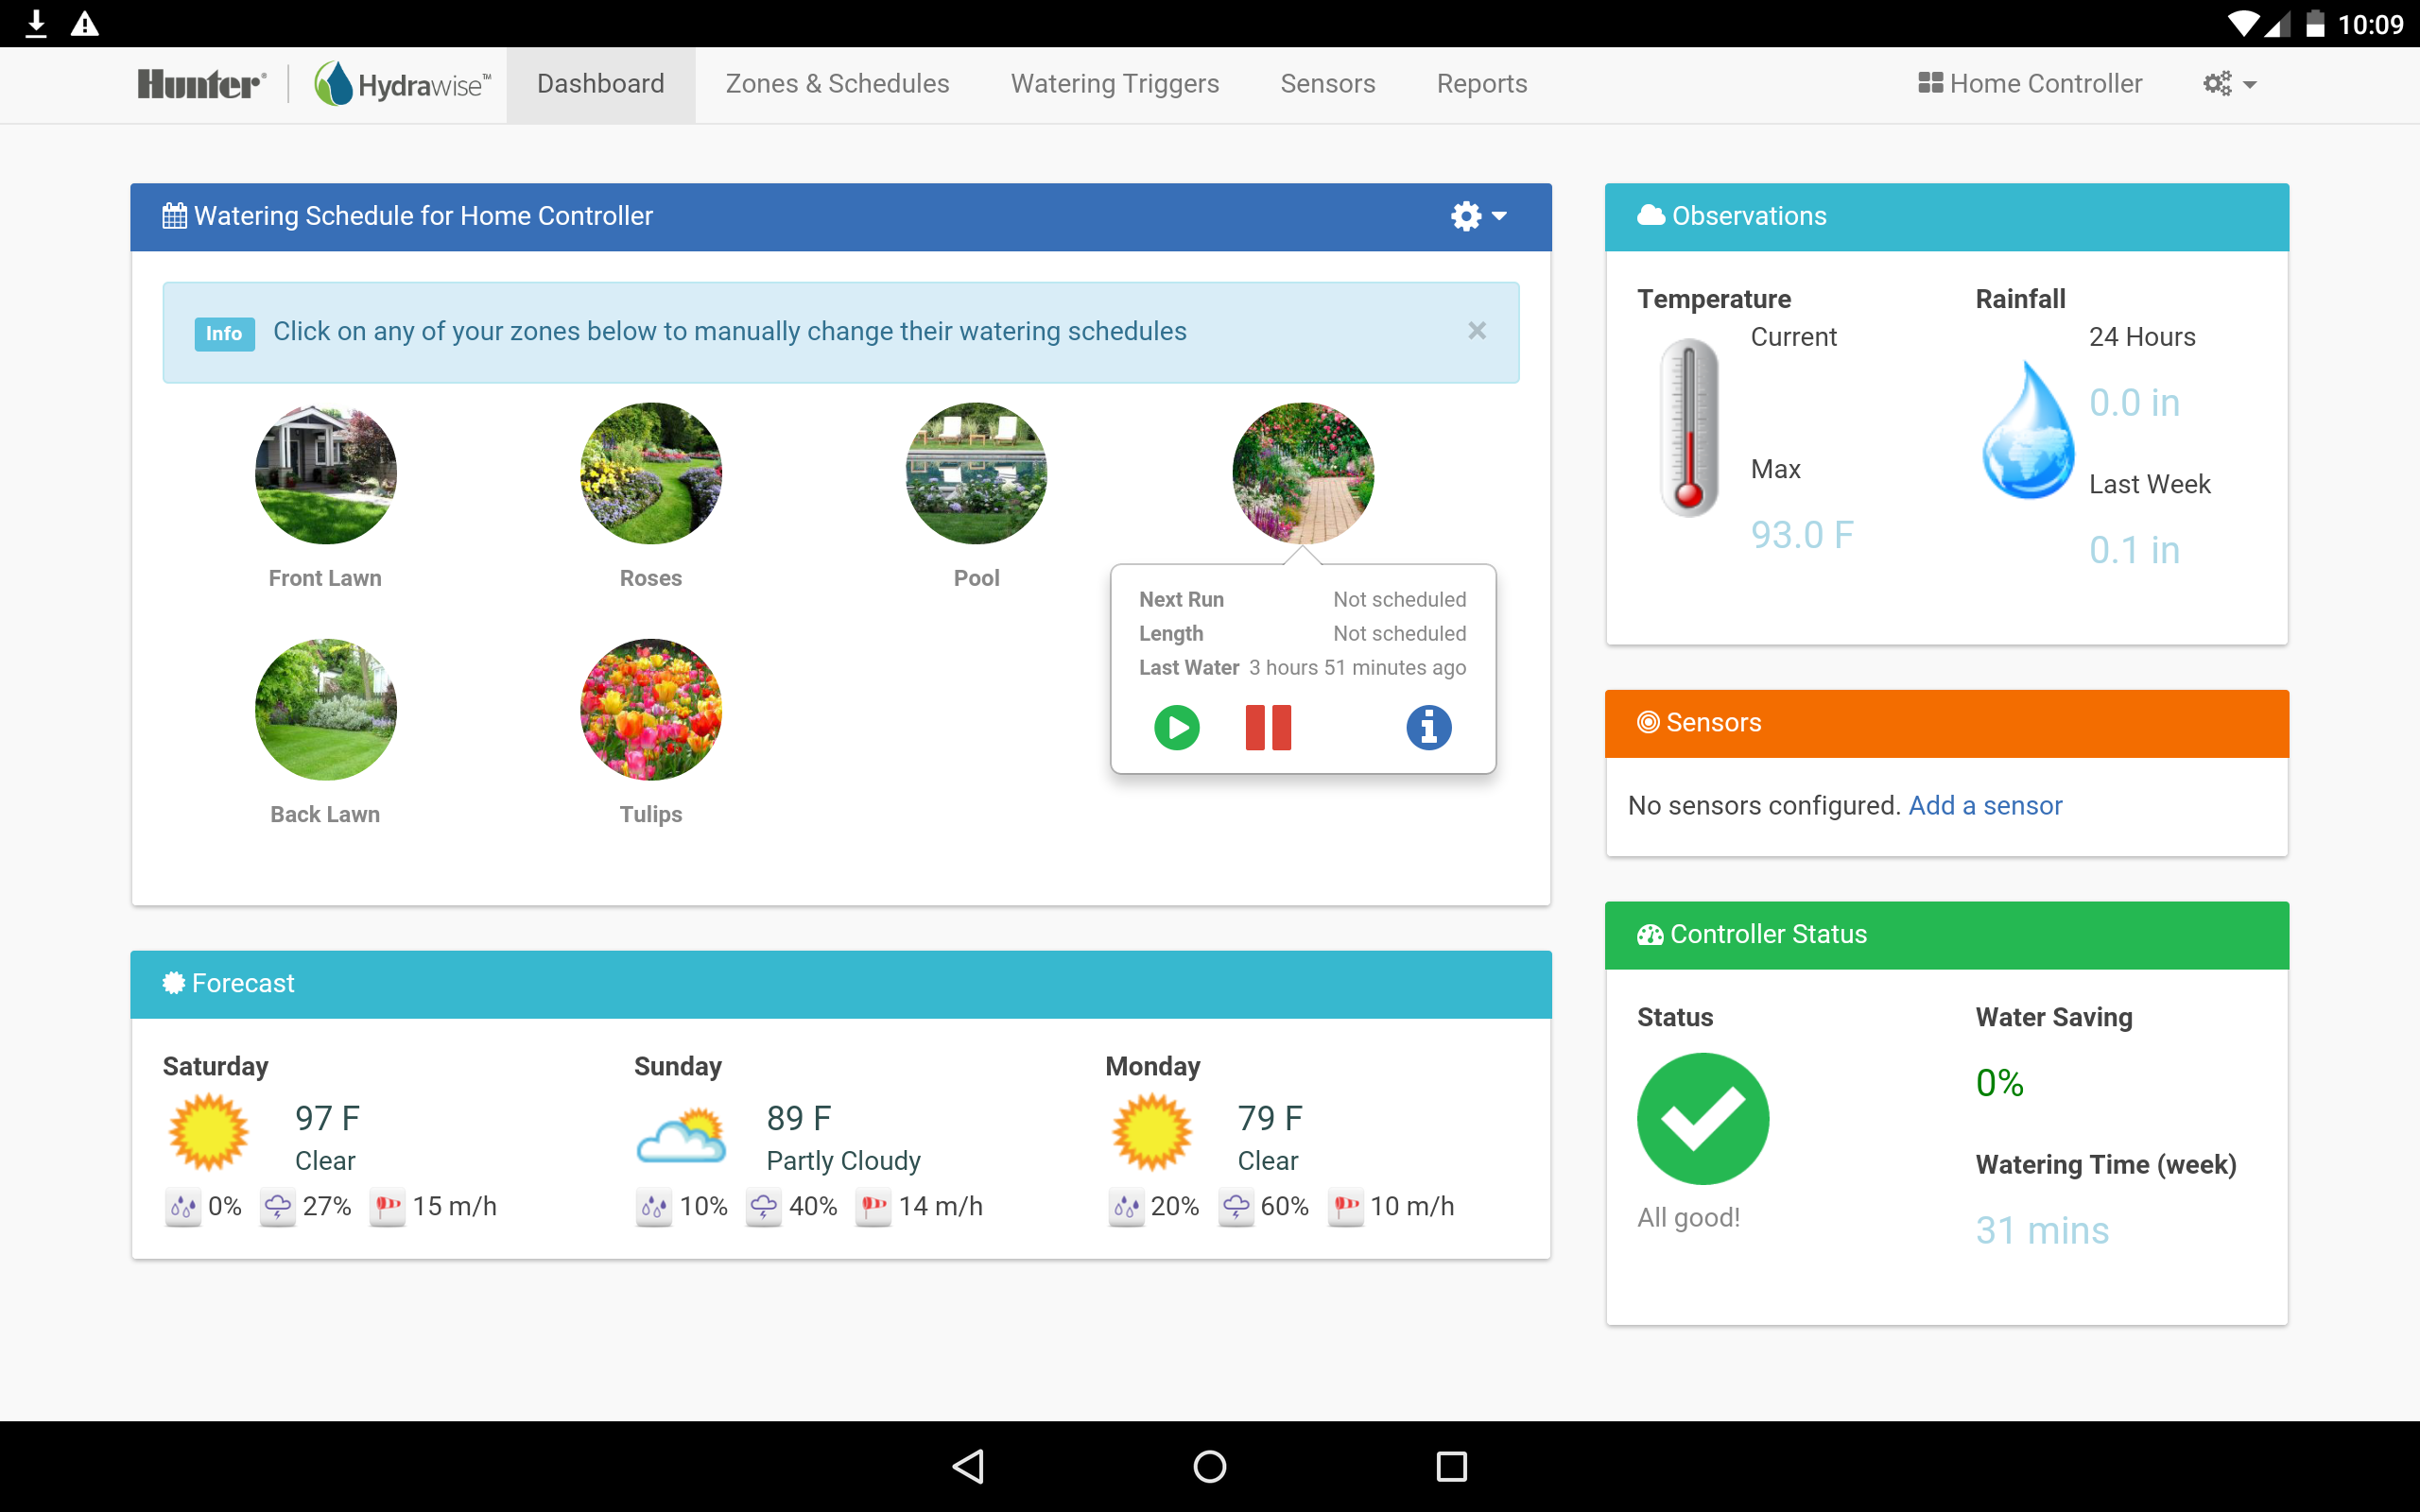Viewport: 2420px width, 1512px height.
Task: Click the Hydrawise logo
Action: point(402,84)
